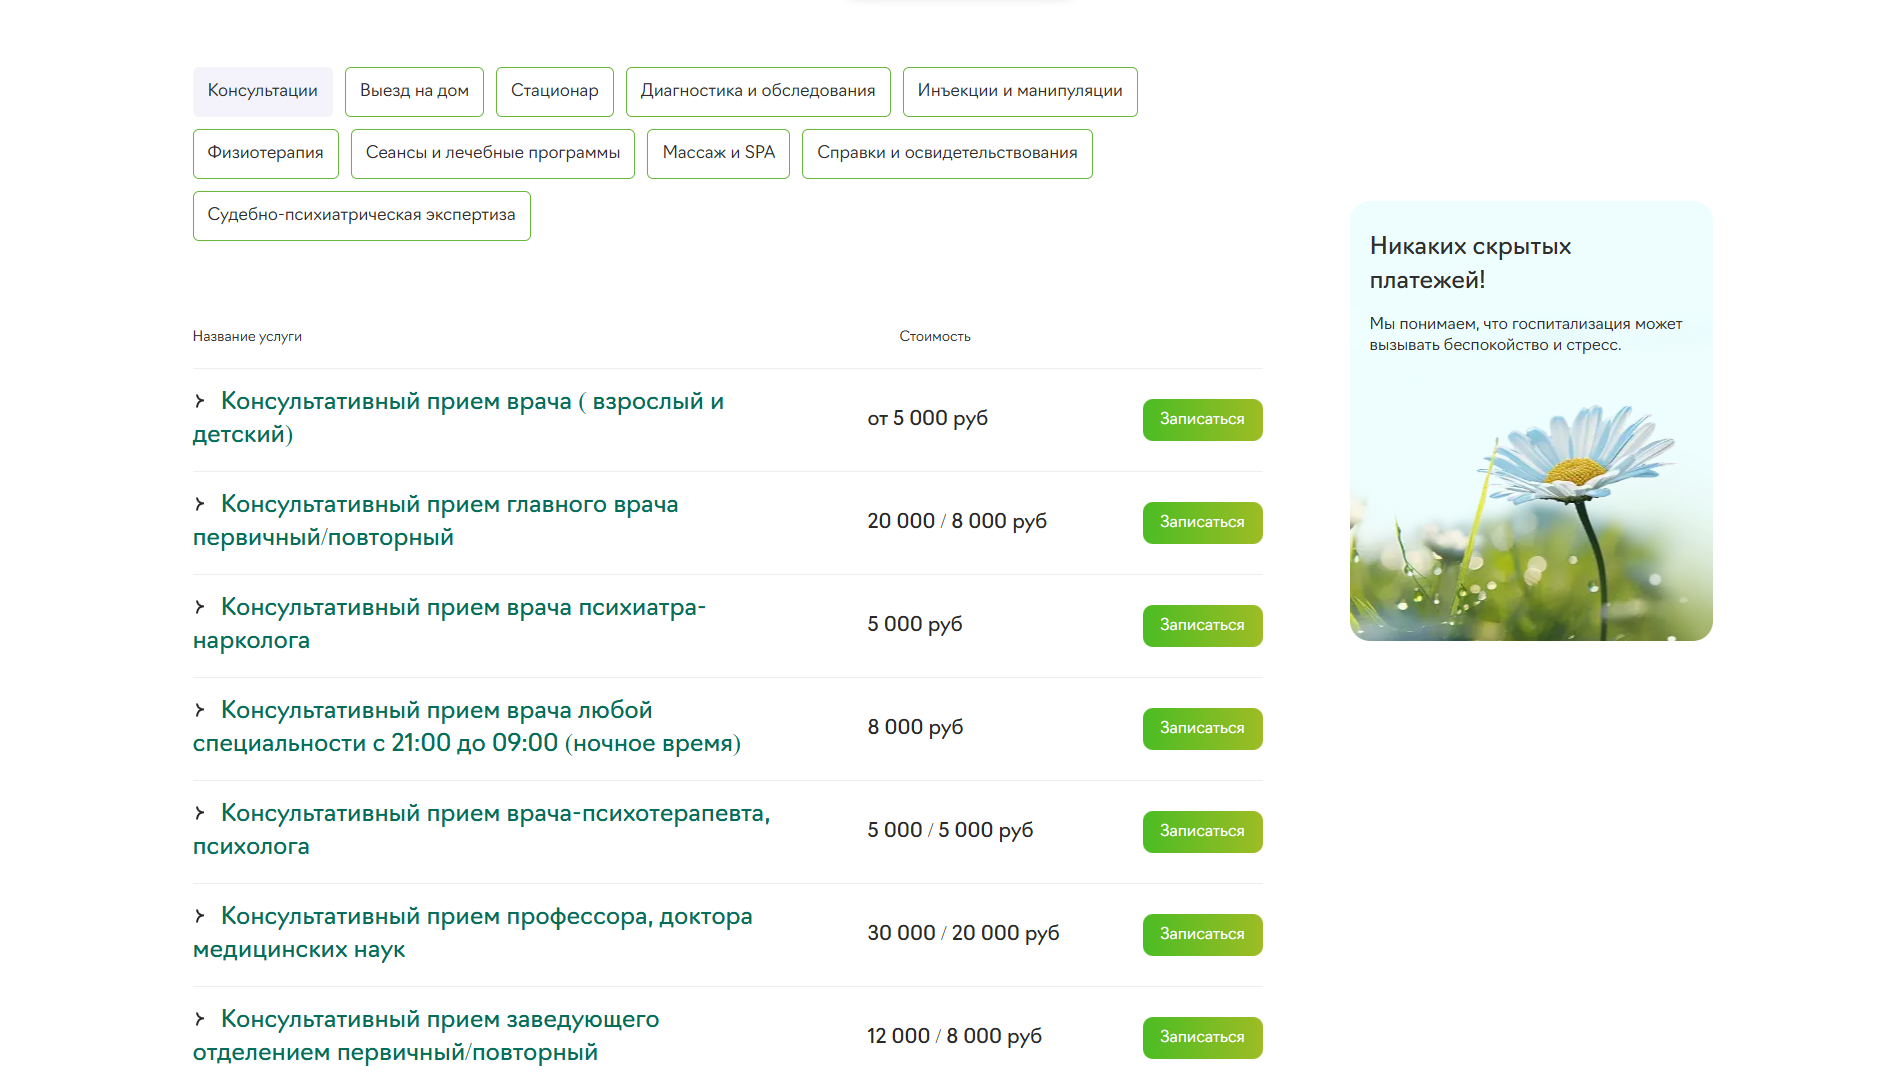Click the Никаких скрытых платежей heading
The image size is (1904, 1080).
[1470, 263]
